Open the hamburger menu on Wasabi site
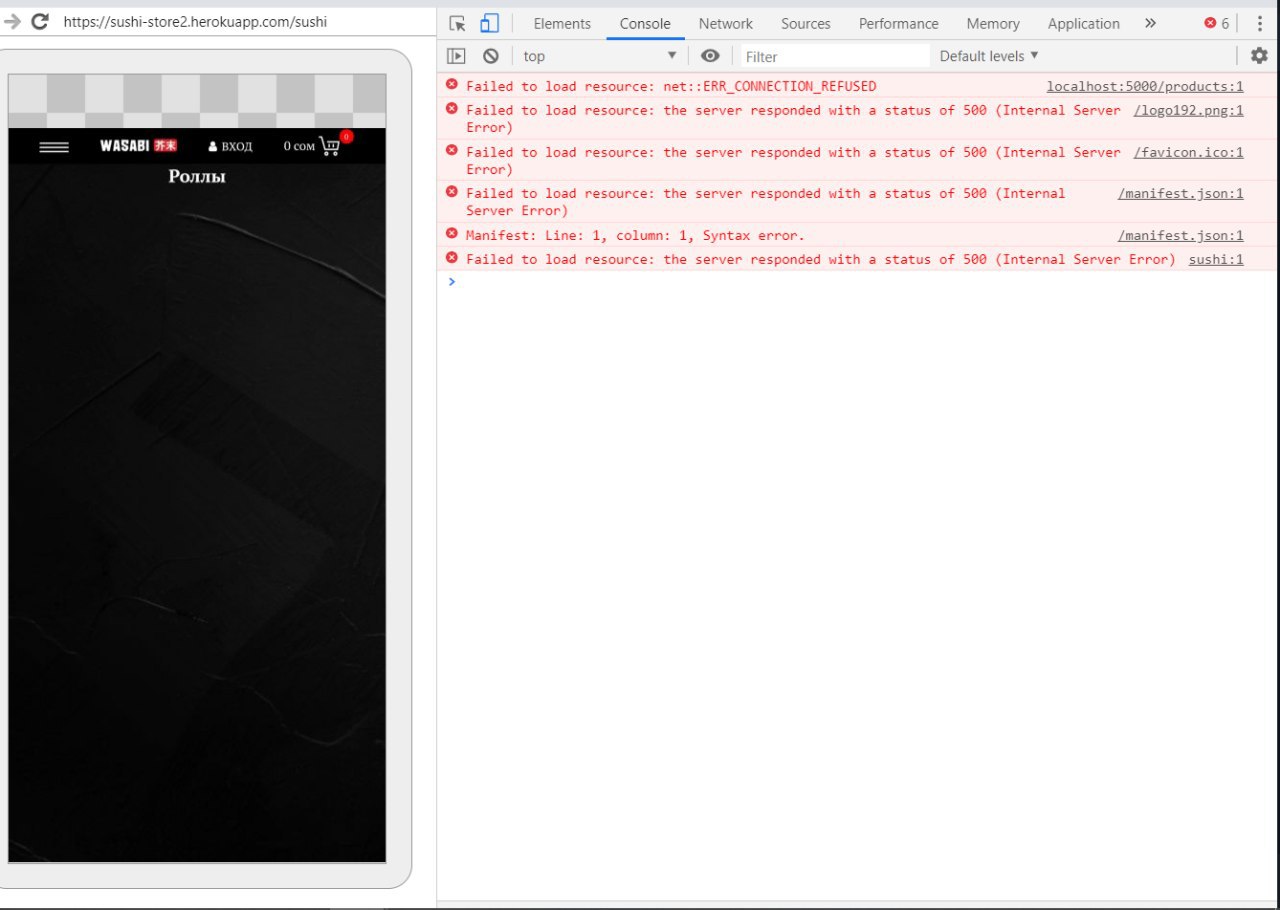The image size is (1280, 910). tap(54, 147)
